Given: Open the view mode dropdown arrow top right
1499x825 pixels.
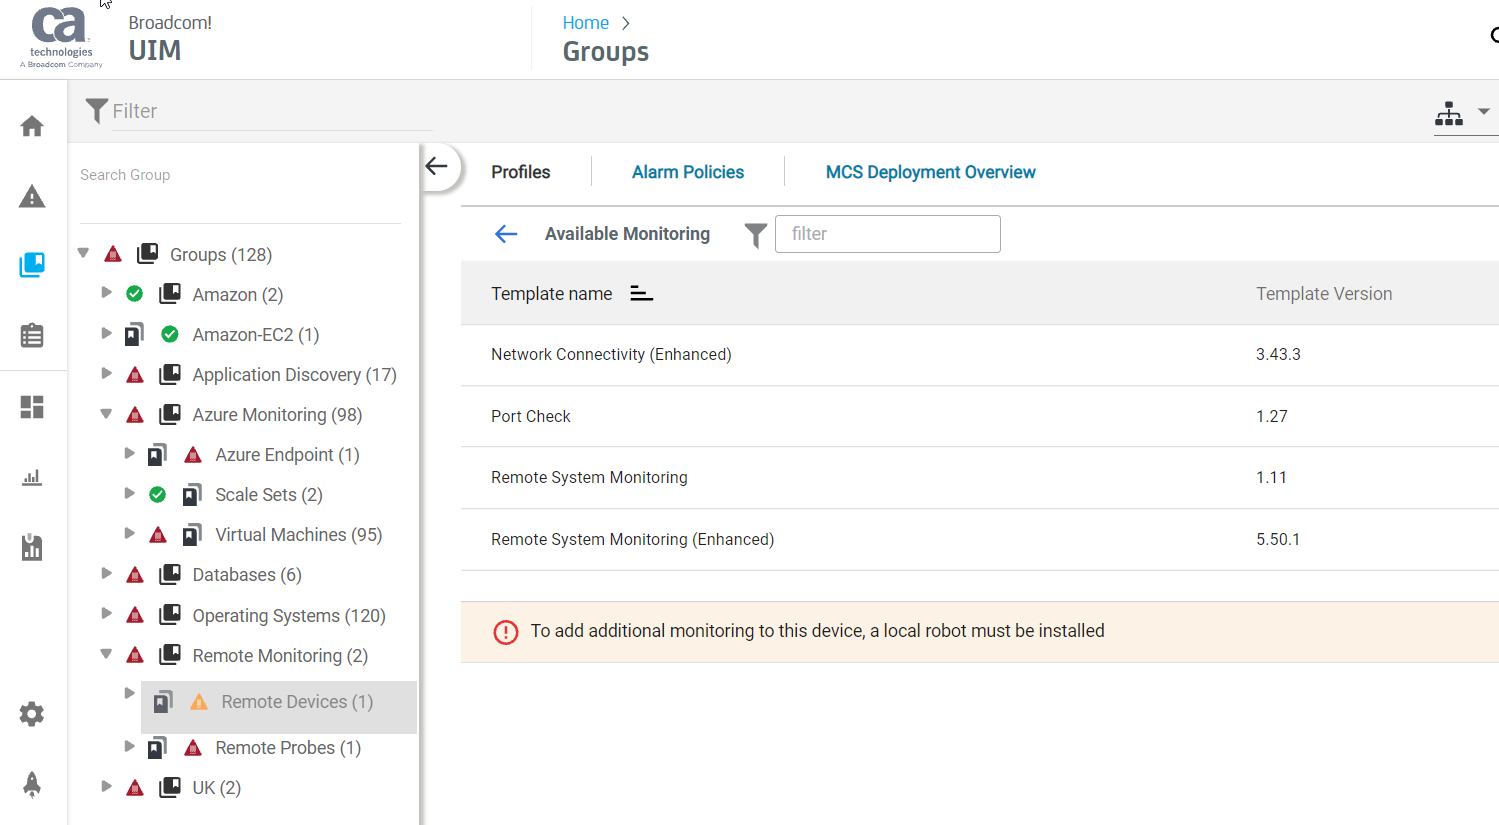Looking at the screenshot, I should tap(1482, 113).
